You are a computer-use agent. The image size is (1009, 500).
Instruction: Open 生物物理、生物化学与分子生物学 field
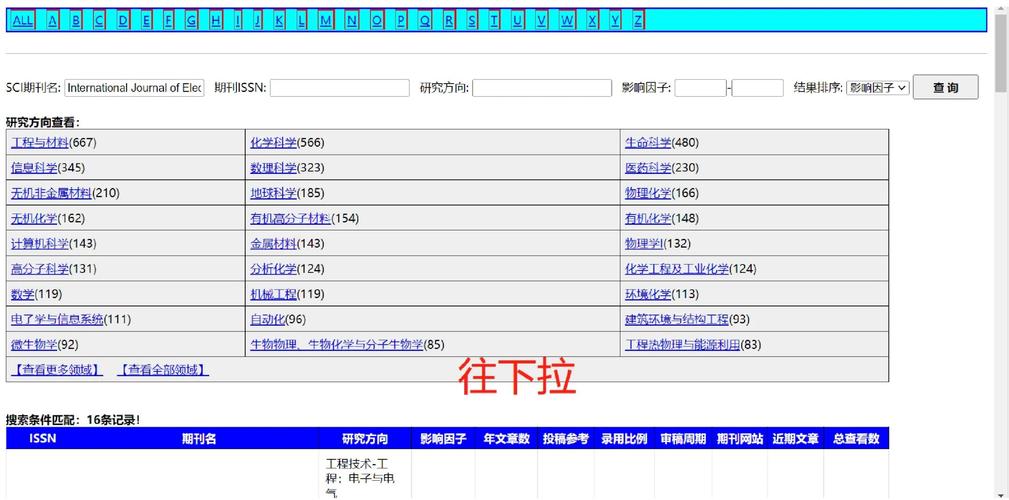337,345
